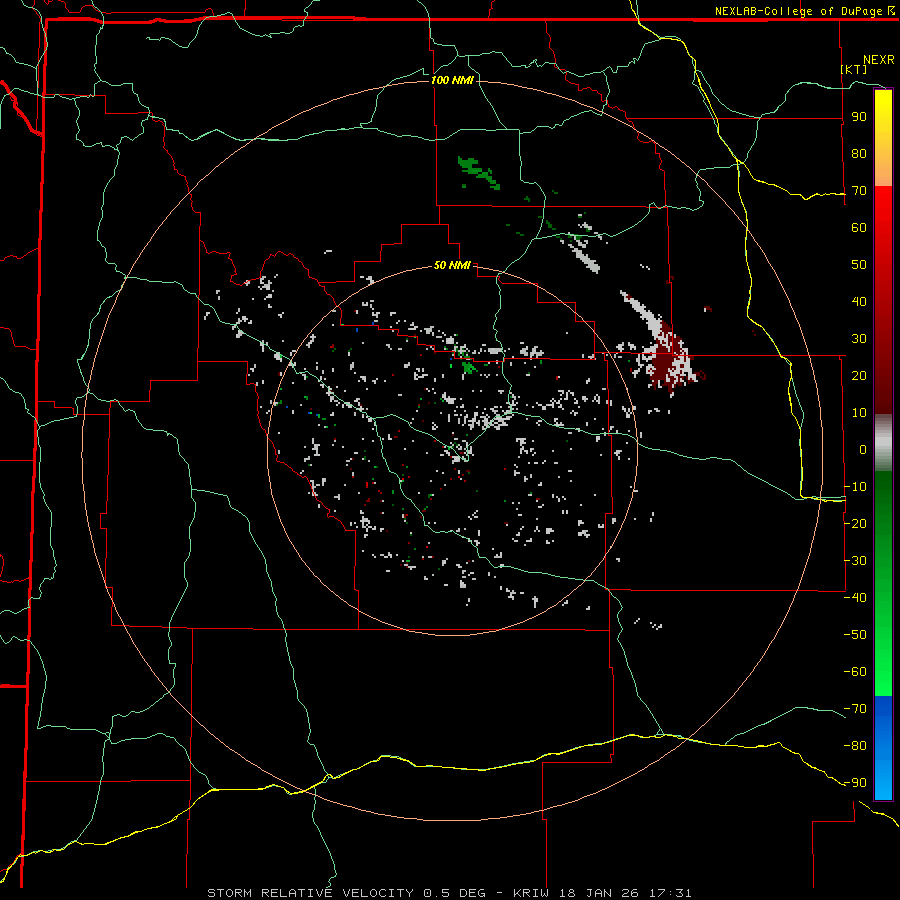Click the blue bottom segment of color bar
This screenshot has height=900, width=900.
pyautogui.click(x=883, y=747)
